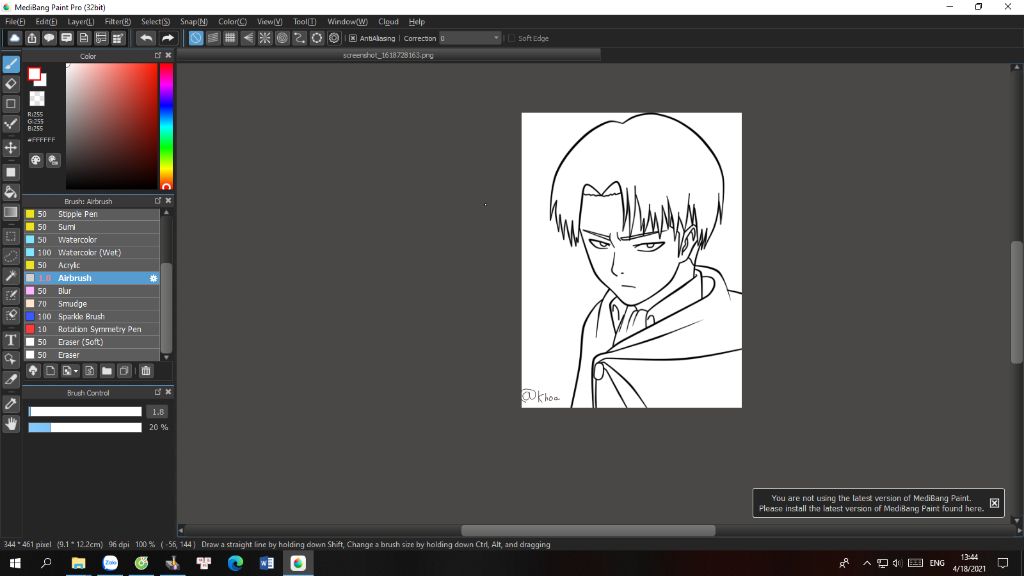Select the Select Pen tool

(11, 295)
